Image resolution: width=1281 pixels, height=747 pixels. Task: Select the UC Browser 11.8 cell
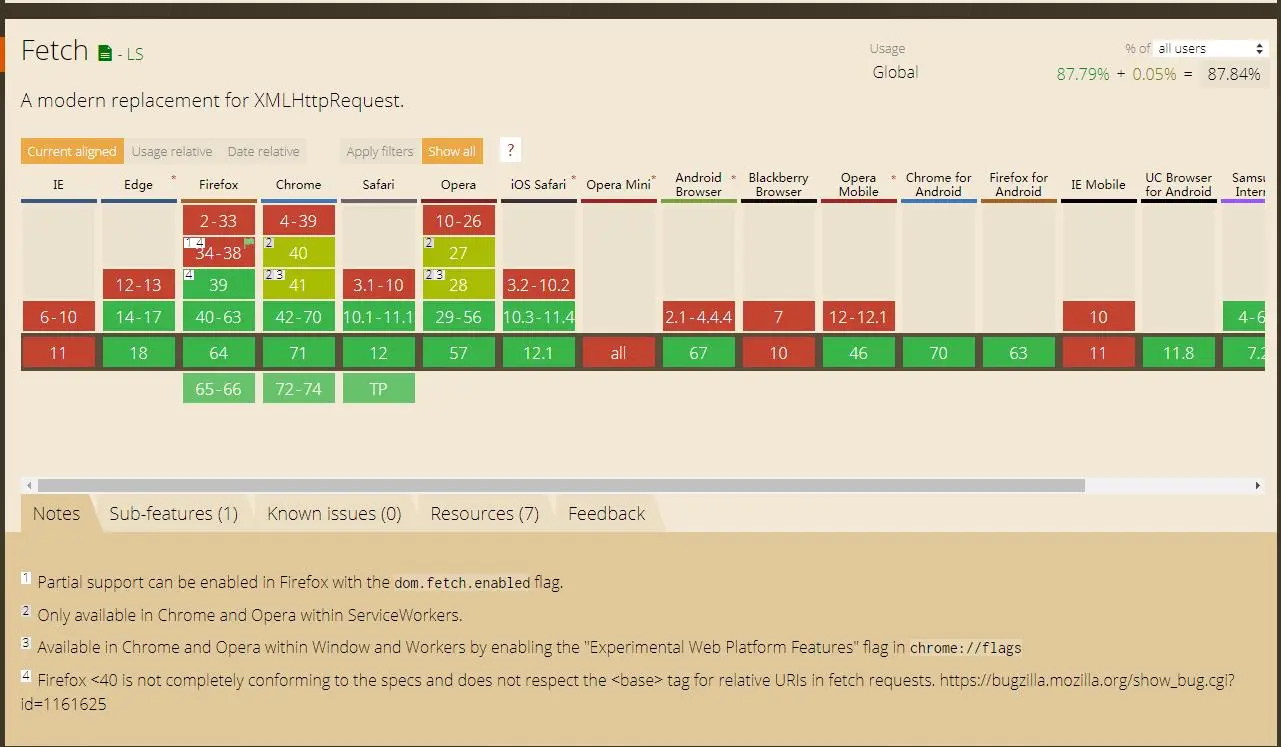click(1178, 352)
